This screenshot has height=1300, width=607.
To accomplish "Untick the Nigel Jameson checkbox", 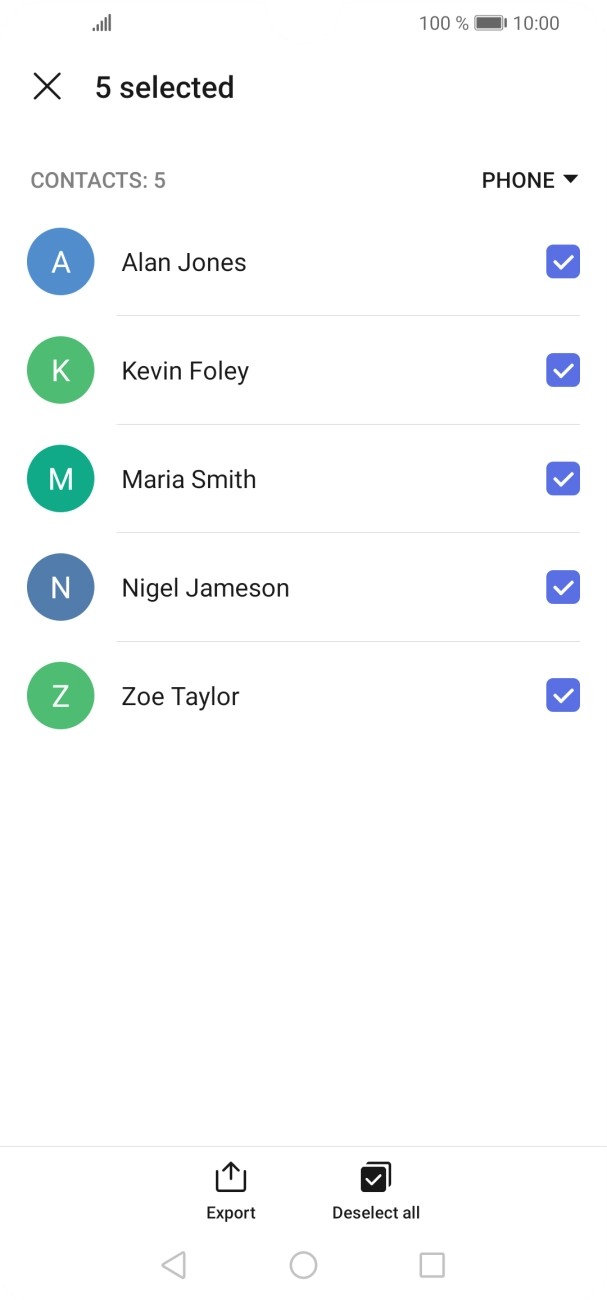I will [x=563, y=588].
